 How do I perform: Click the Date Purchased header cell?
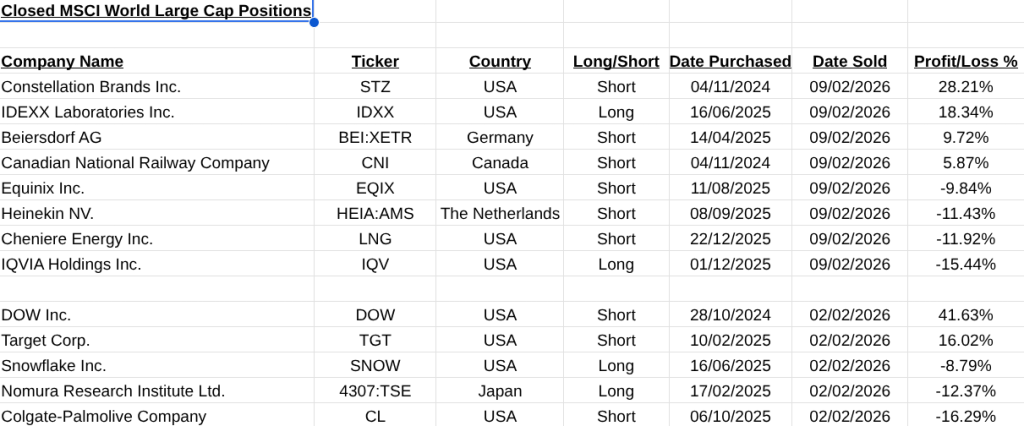pyautogui.click(x=730, y=61)
